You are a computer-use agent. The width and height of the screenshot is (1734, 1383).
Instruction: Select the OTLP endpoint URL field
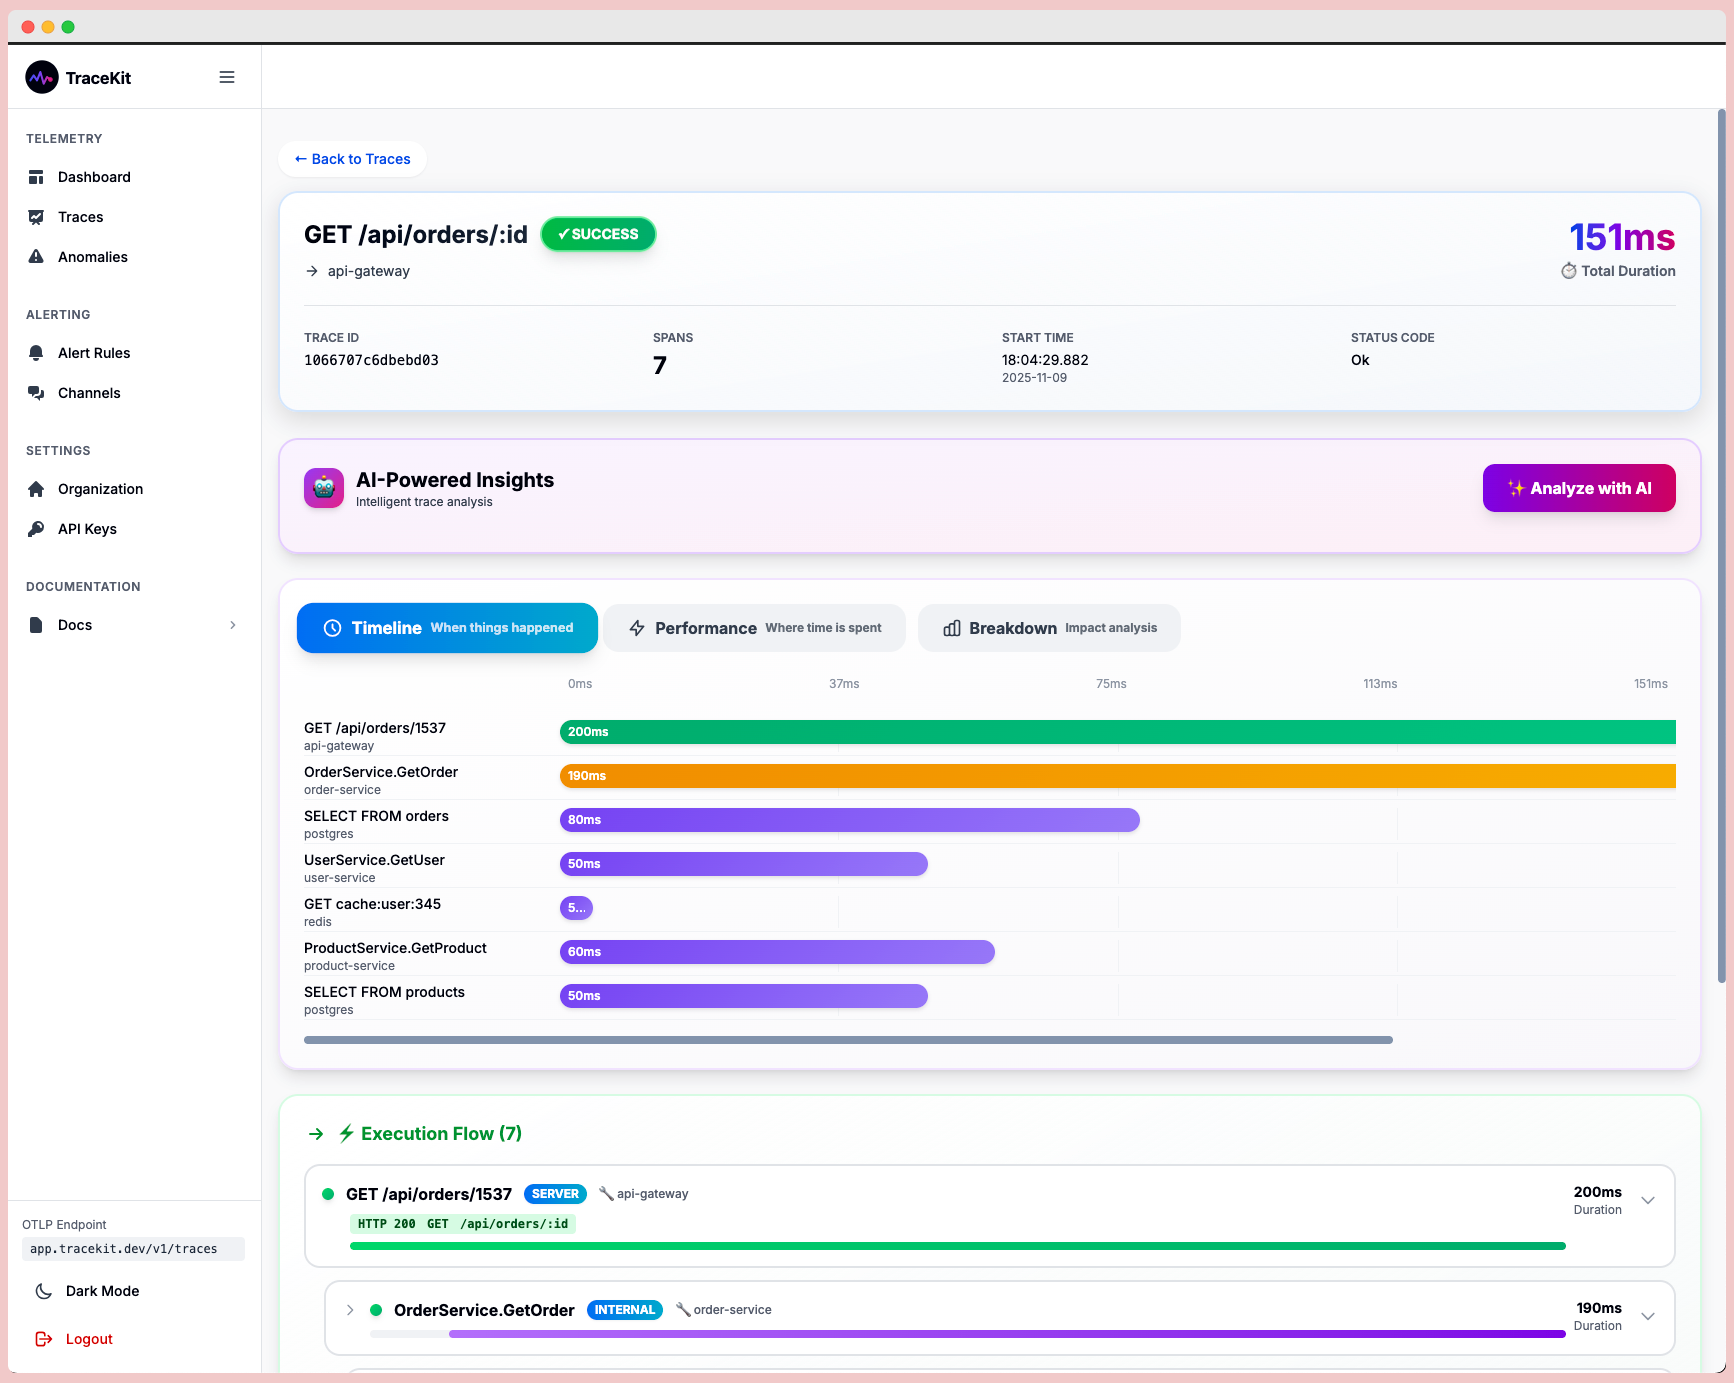tap(133, 1249)
